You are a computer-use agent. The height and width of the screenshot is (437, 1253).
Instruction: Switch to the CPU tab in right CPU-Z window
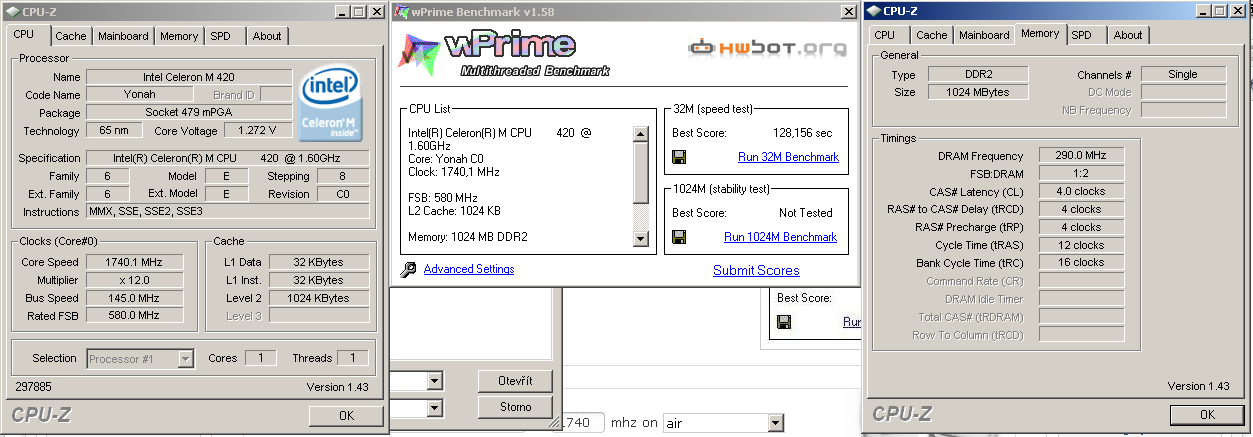click(885, 35)
